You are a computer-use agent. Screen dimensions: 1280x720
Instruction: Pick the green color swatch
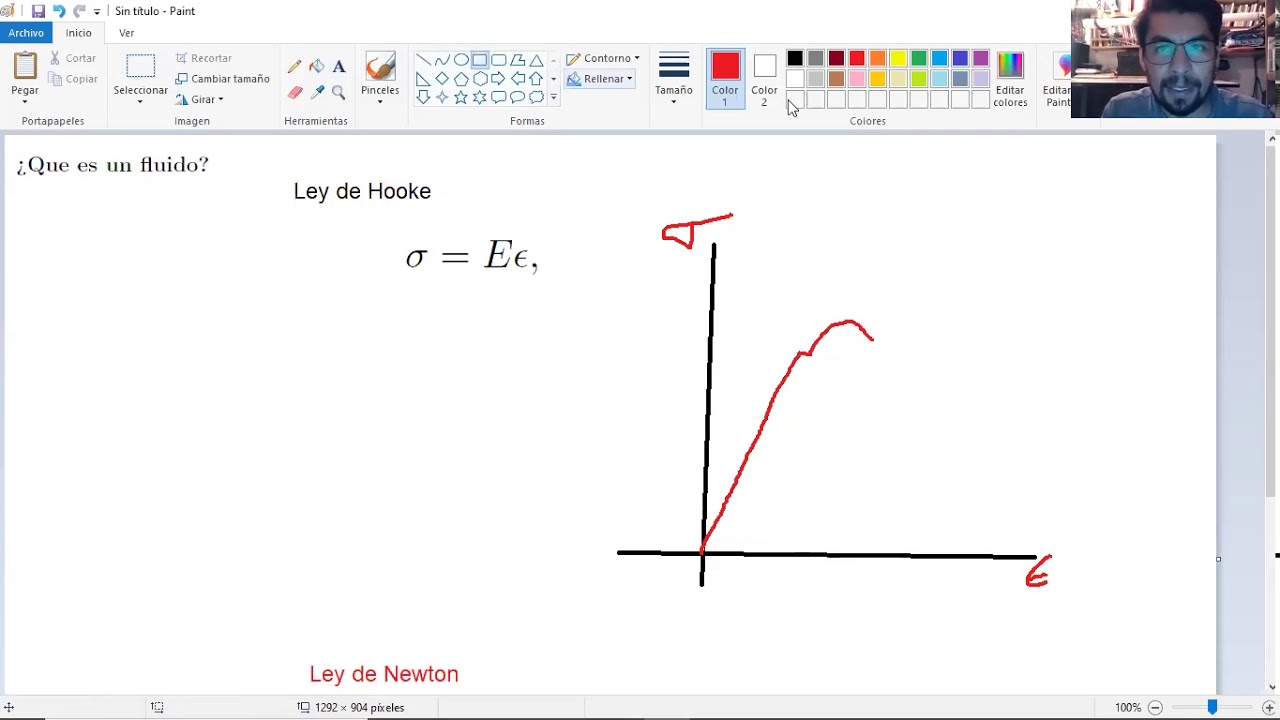coord(919,59)
